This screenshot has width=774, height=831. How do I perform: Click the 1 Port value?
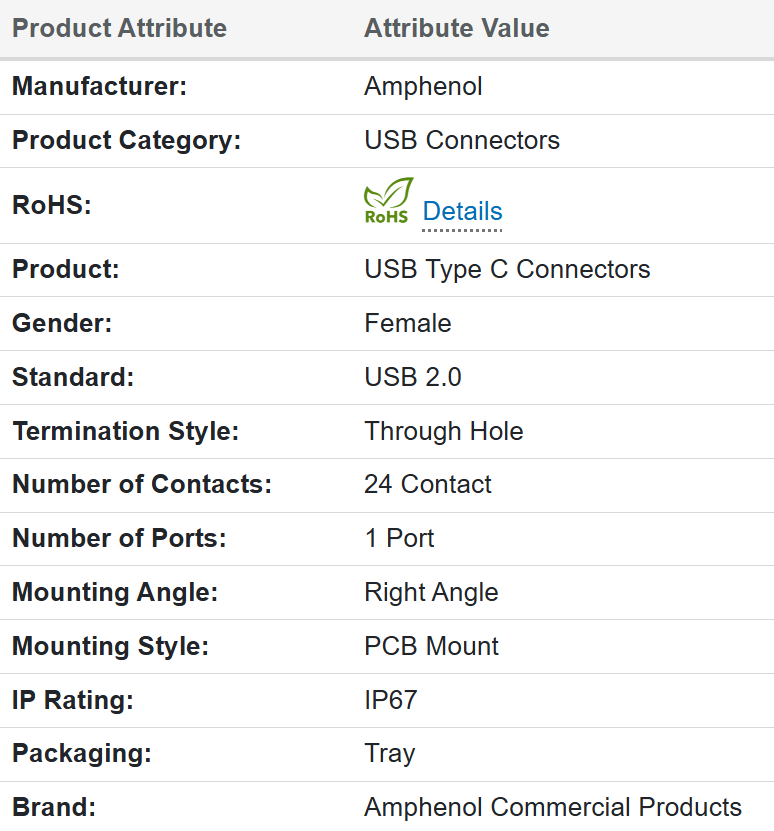399,539
